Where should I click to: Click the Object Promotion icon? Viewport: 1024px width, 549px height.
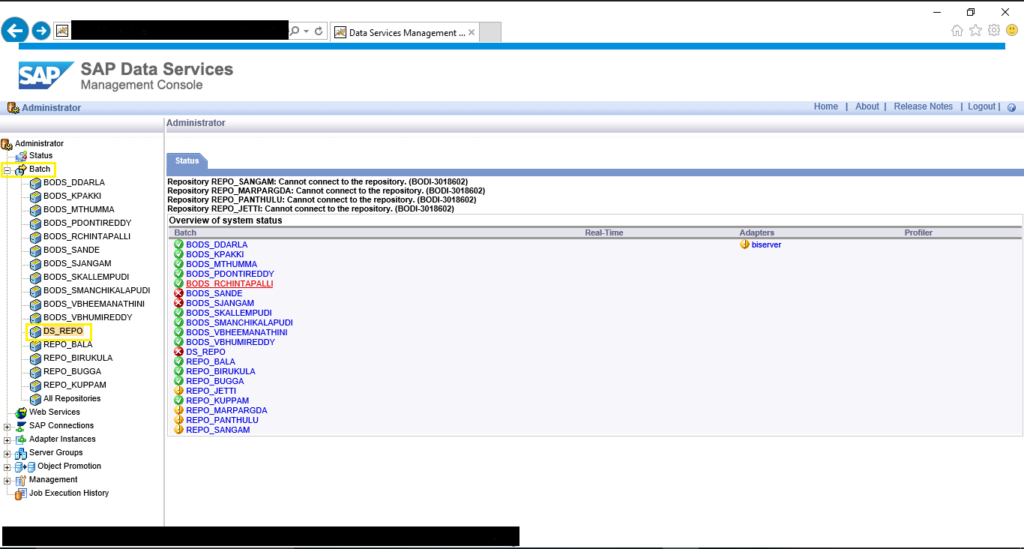tap(25, 467)
